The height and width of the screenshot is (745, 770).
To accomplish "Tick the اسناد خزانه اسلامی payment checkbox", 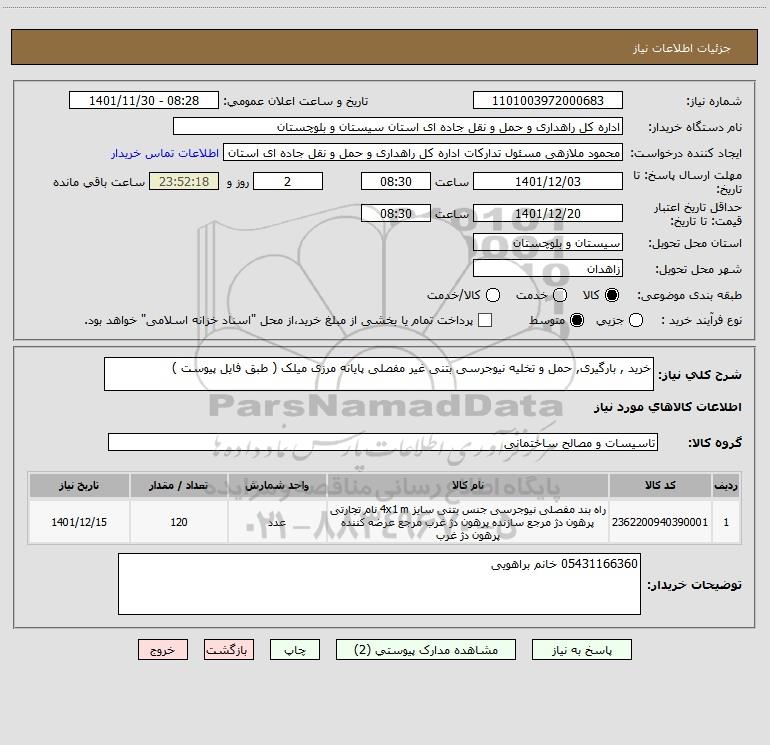I will (x=485, y=320).
